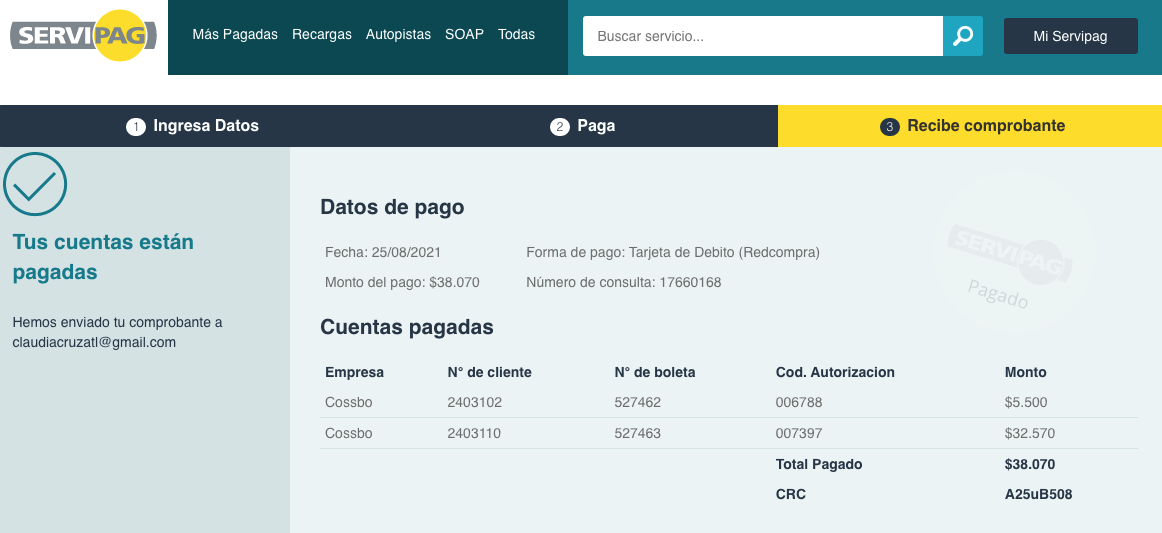
Task: Click the Empresa column header
Action: (x=354, y=372)
